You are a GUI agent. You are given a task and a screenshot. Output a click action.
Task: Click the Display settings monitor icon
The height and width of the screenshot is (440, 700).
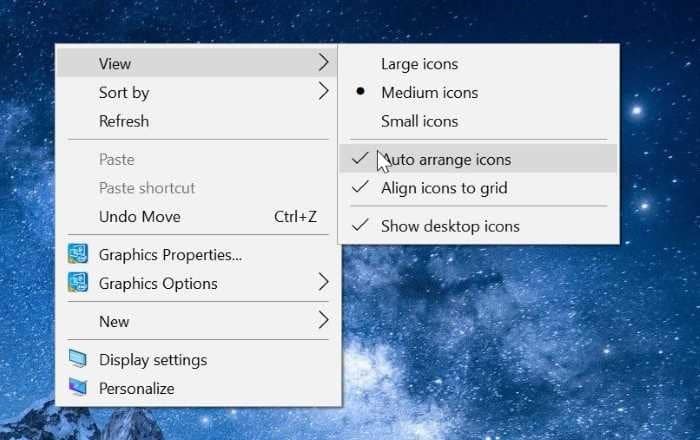click(x=77, y=360)
